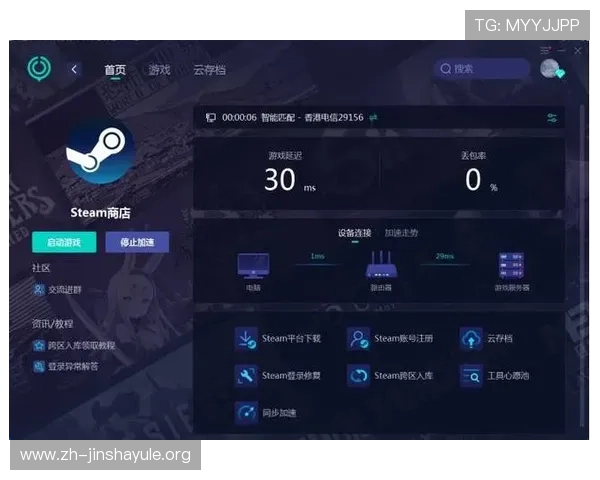Click the Steam平台下载 download icon
This screenshot has height=480, width=600.
pyautogui.click(x=246, y=339)
